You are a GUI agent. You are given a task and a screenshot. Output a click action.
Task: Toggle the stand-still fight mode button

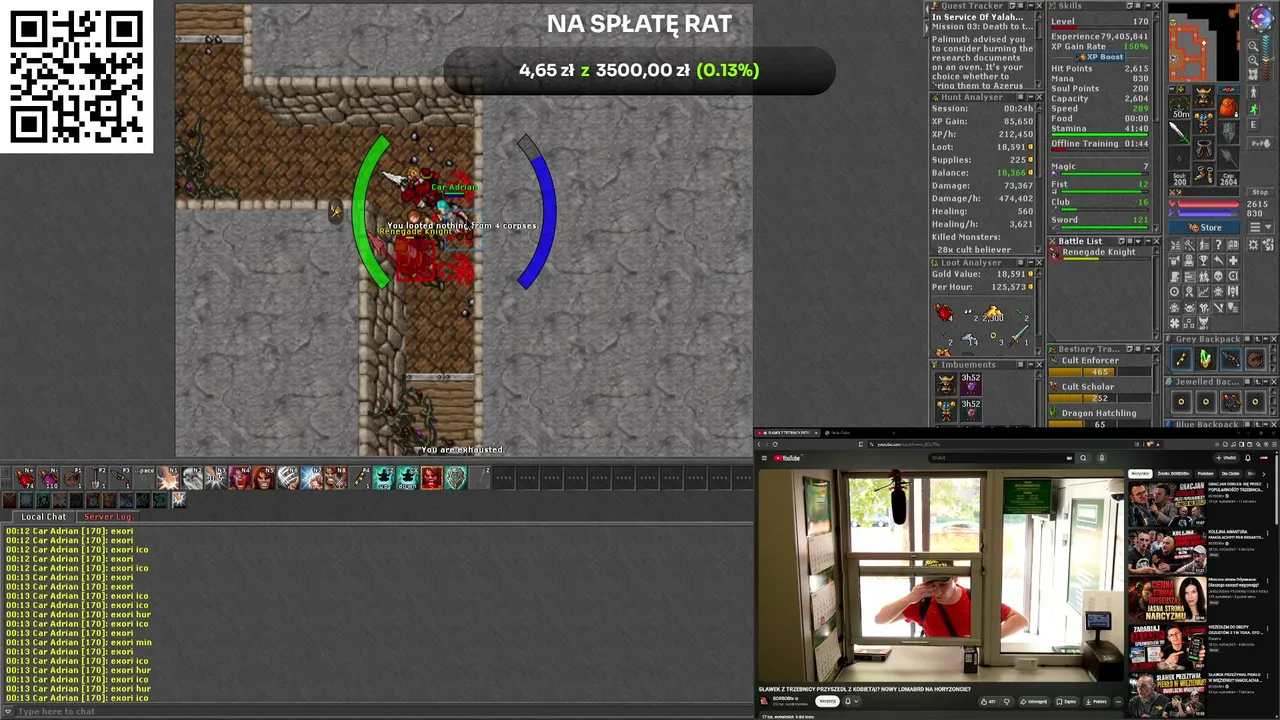pyautogui.click(x=1253, y=93)
